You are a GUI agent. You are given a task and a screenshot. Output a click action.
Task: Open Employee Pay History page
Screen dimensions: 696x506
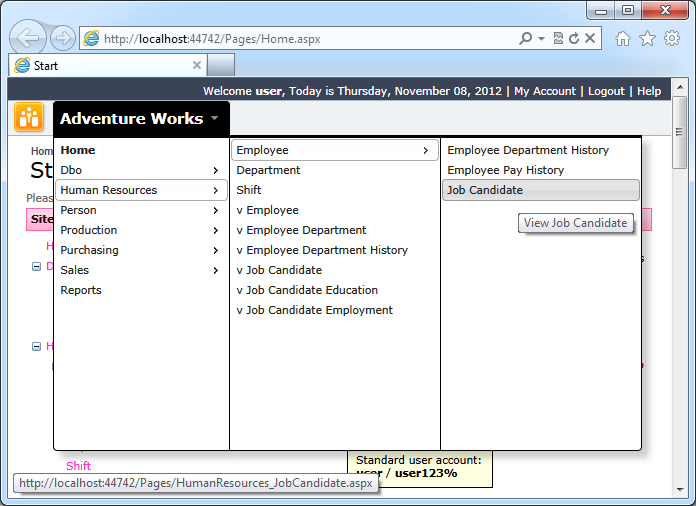(541, 170)
